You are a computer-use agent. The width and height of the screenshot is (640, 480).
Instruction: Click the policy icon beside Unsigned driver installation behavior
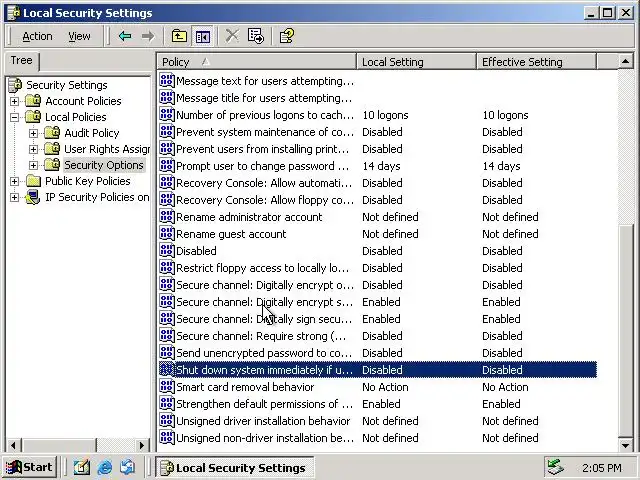pyautogui.click(x=167, y=420)
